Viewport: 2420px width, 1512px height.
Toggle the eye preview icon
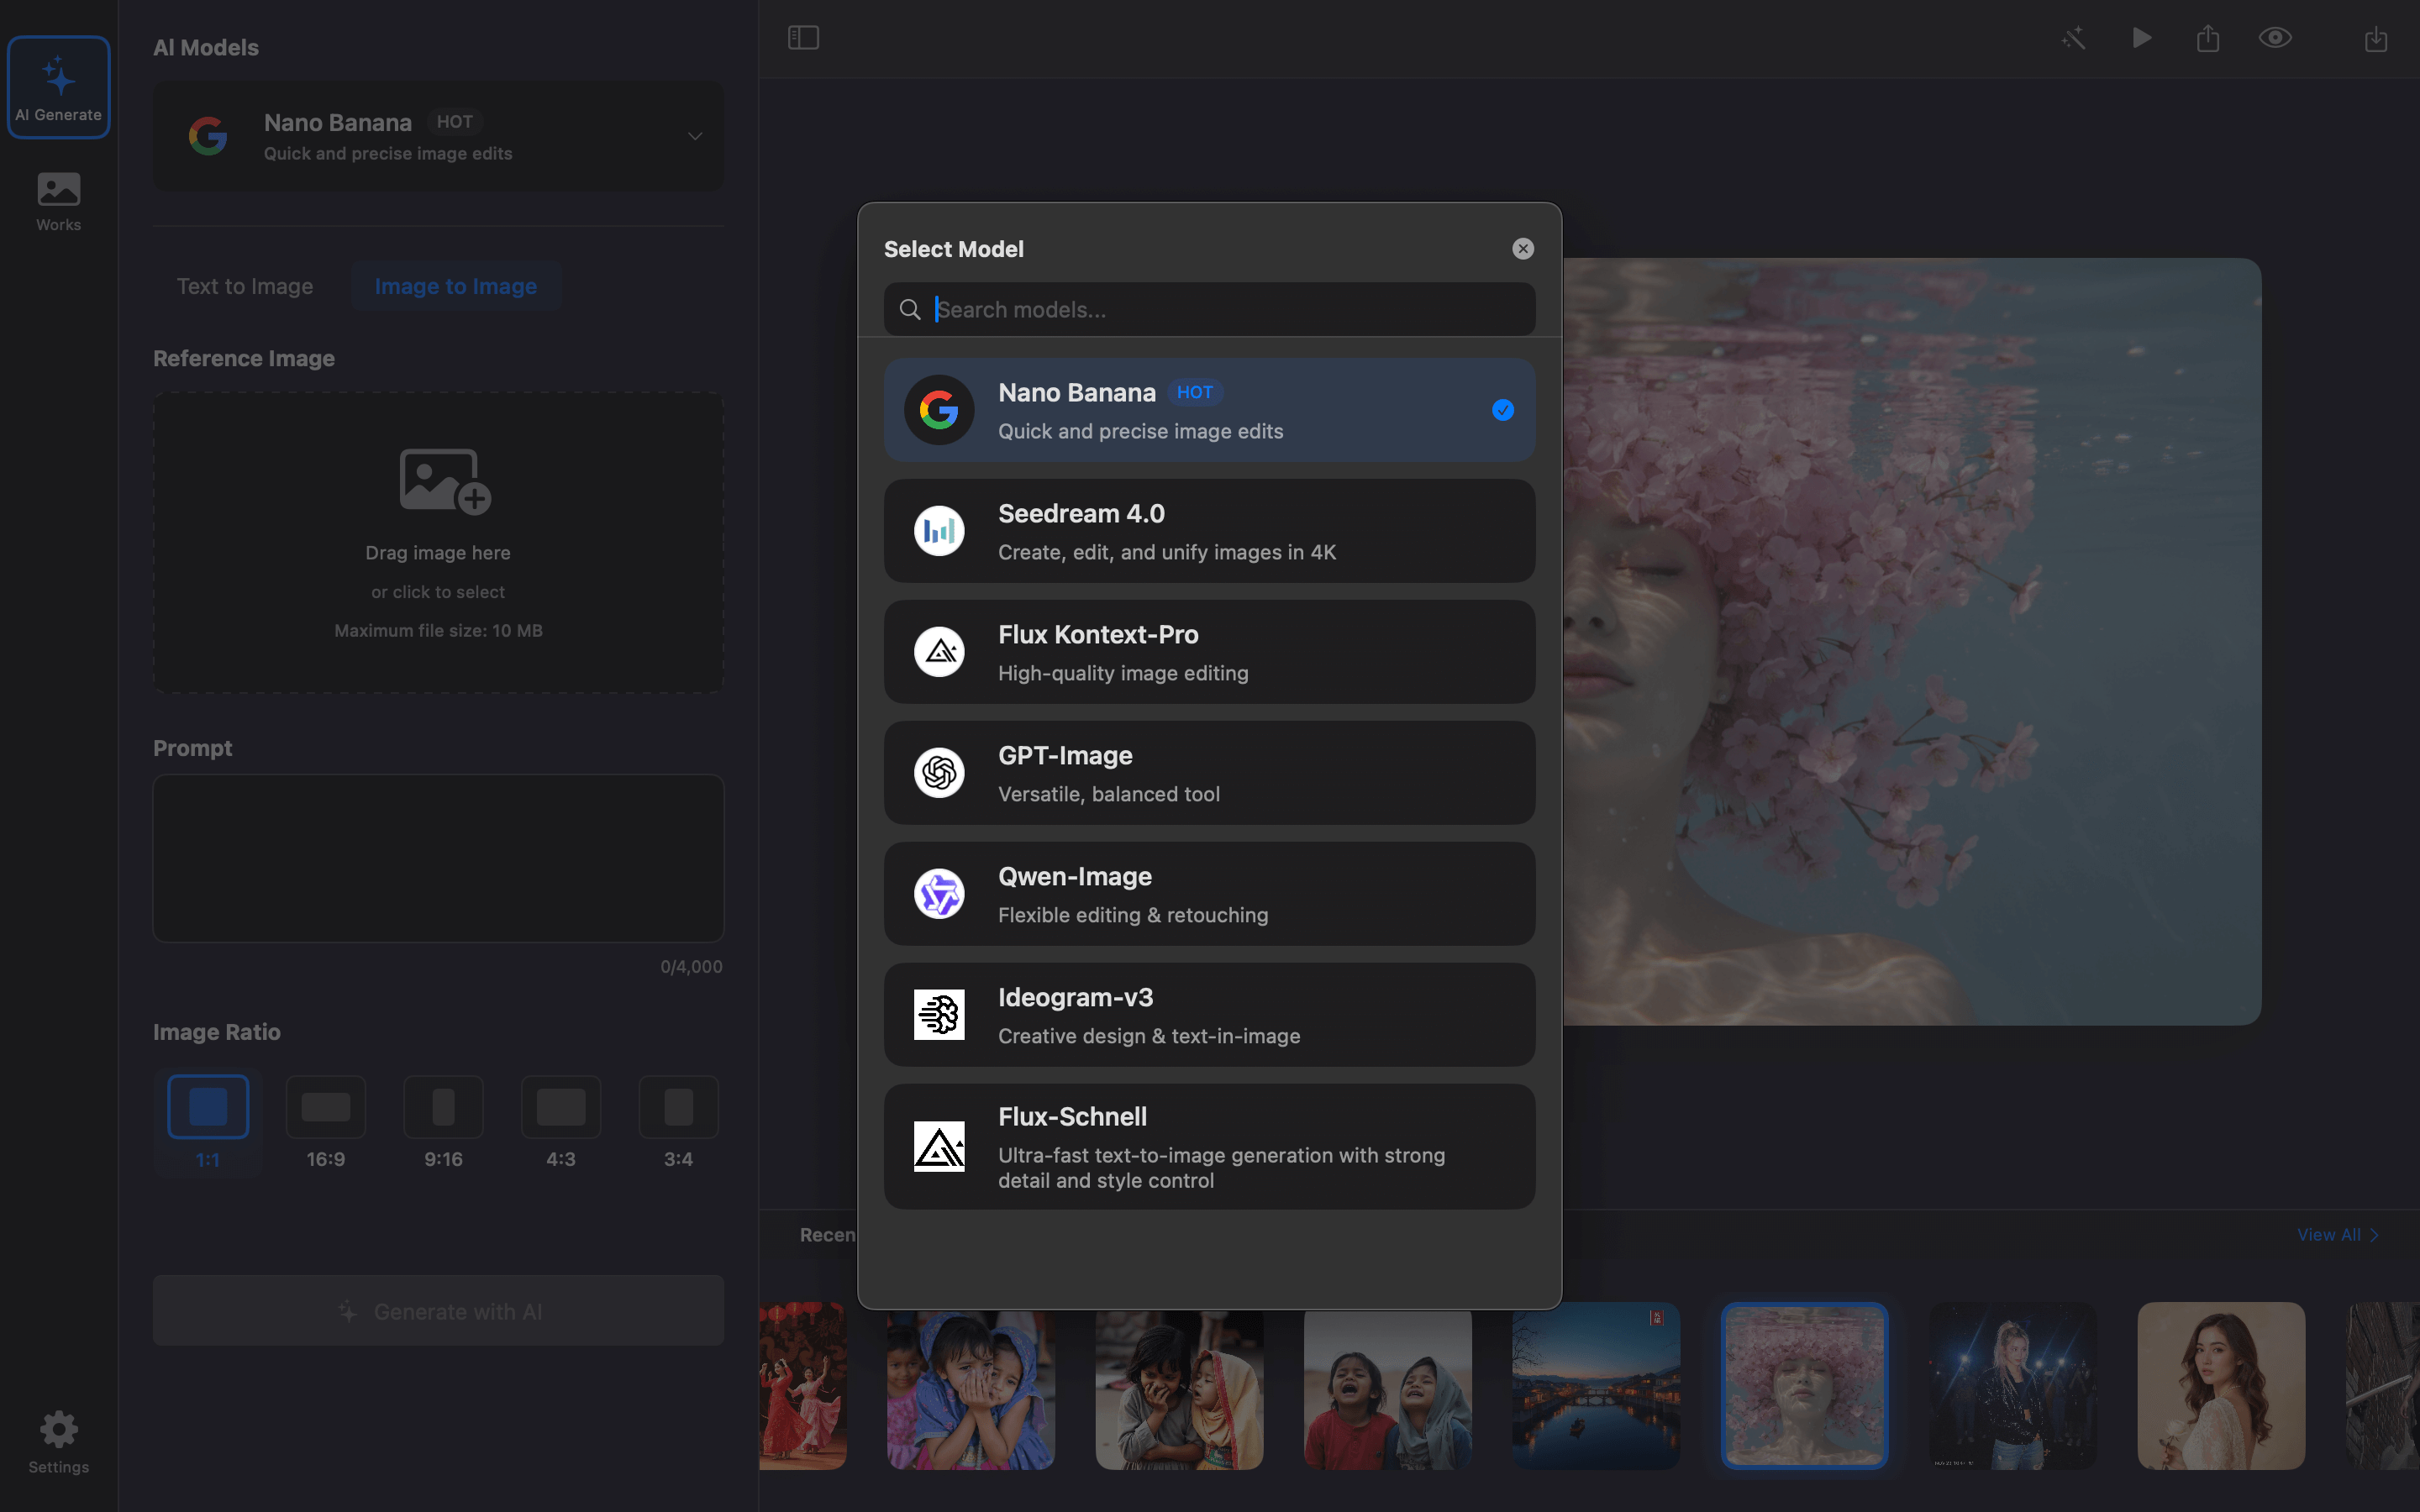2275,38
